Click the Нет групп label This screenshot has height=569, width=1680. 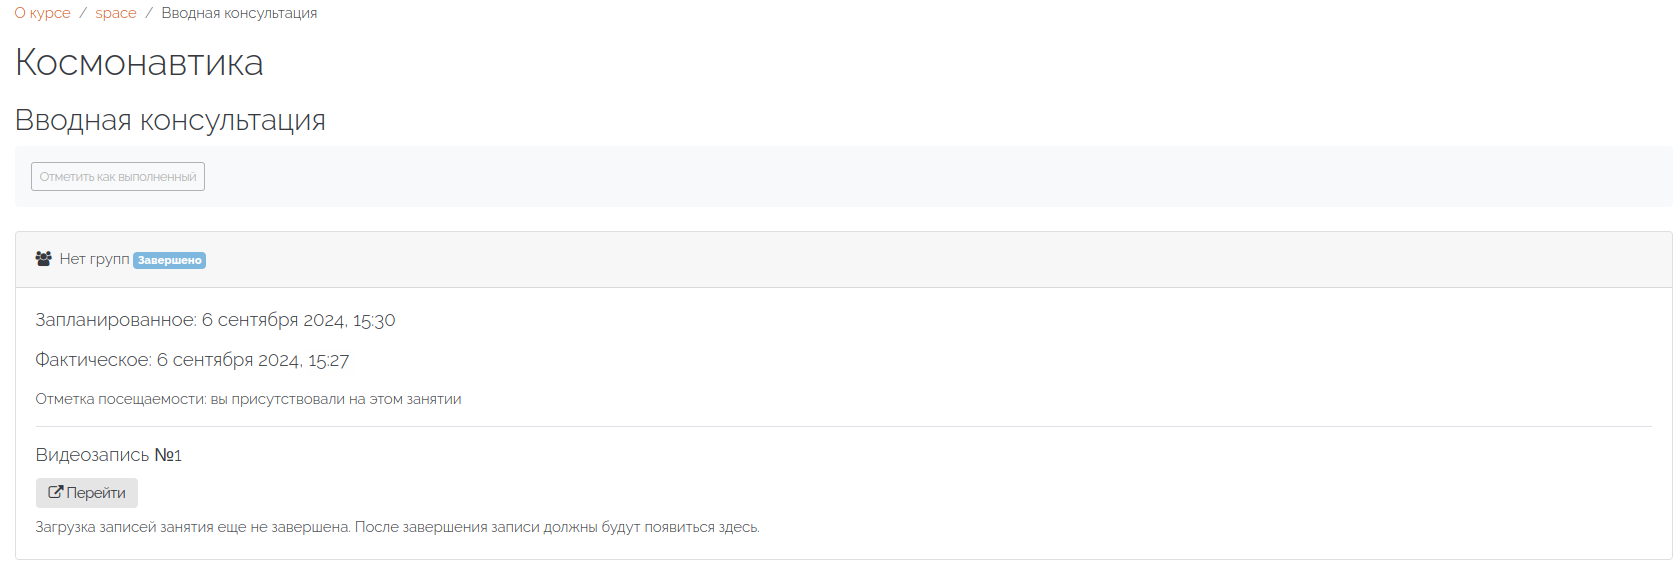[94, 259]
